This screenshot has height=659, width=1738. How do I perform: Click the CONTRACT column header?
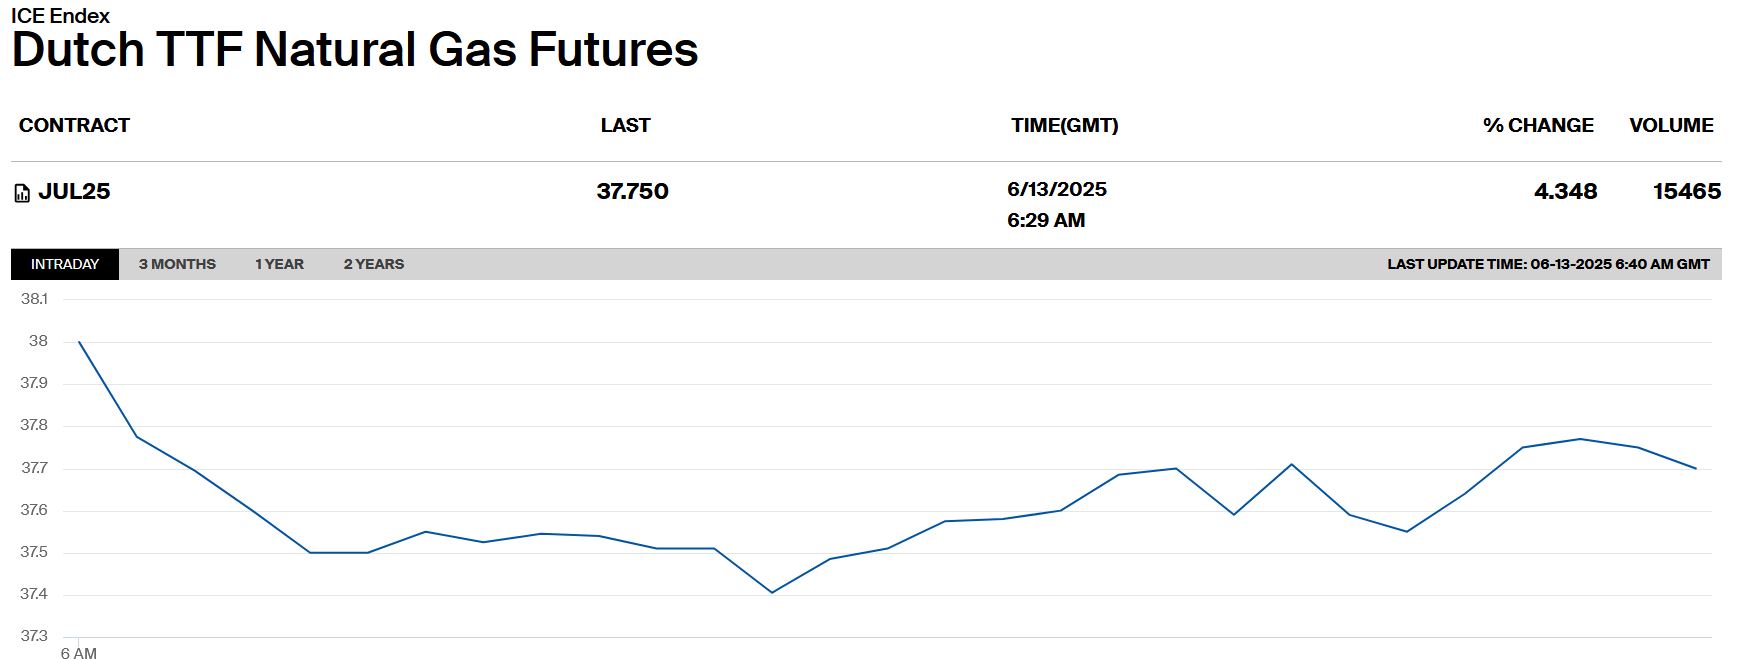pyautogui.click(x=74, y=125)
